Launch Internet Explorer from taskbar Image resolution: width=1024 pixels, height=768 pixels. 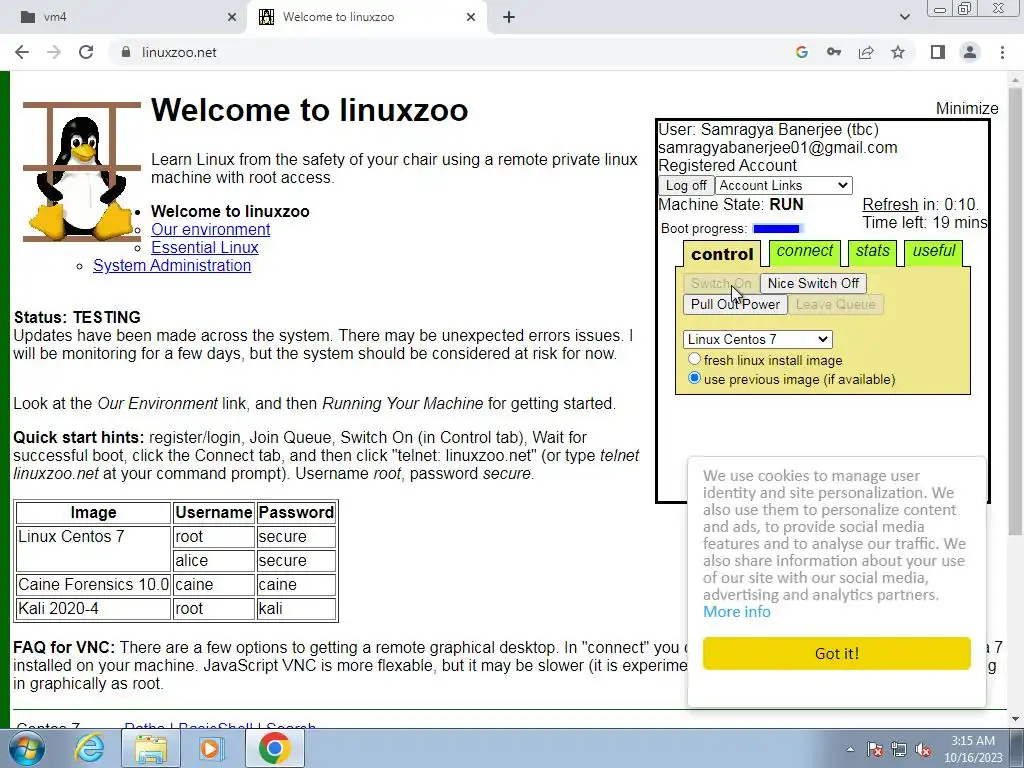point(89,748)
